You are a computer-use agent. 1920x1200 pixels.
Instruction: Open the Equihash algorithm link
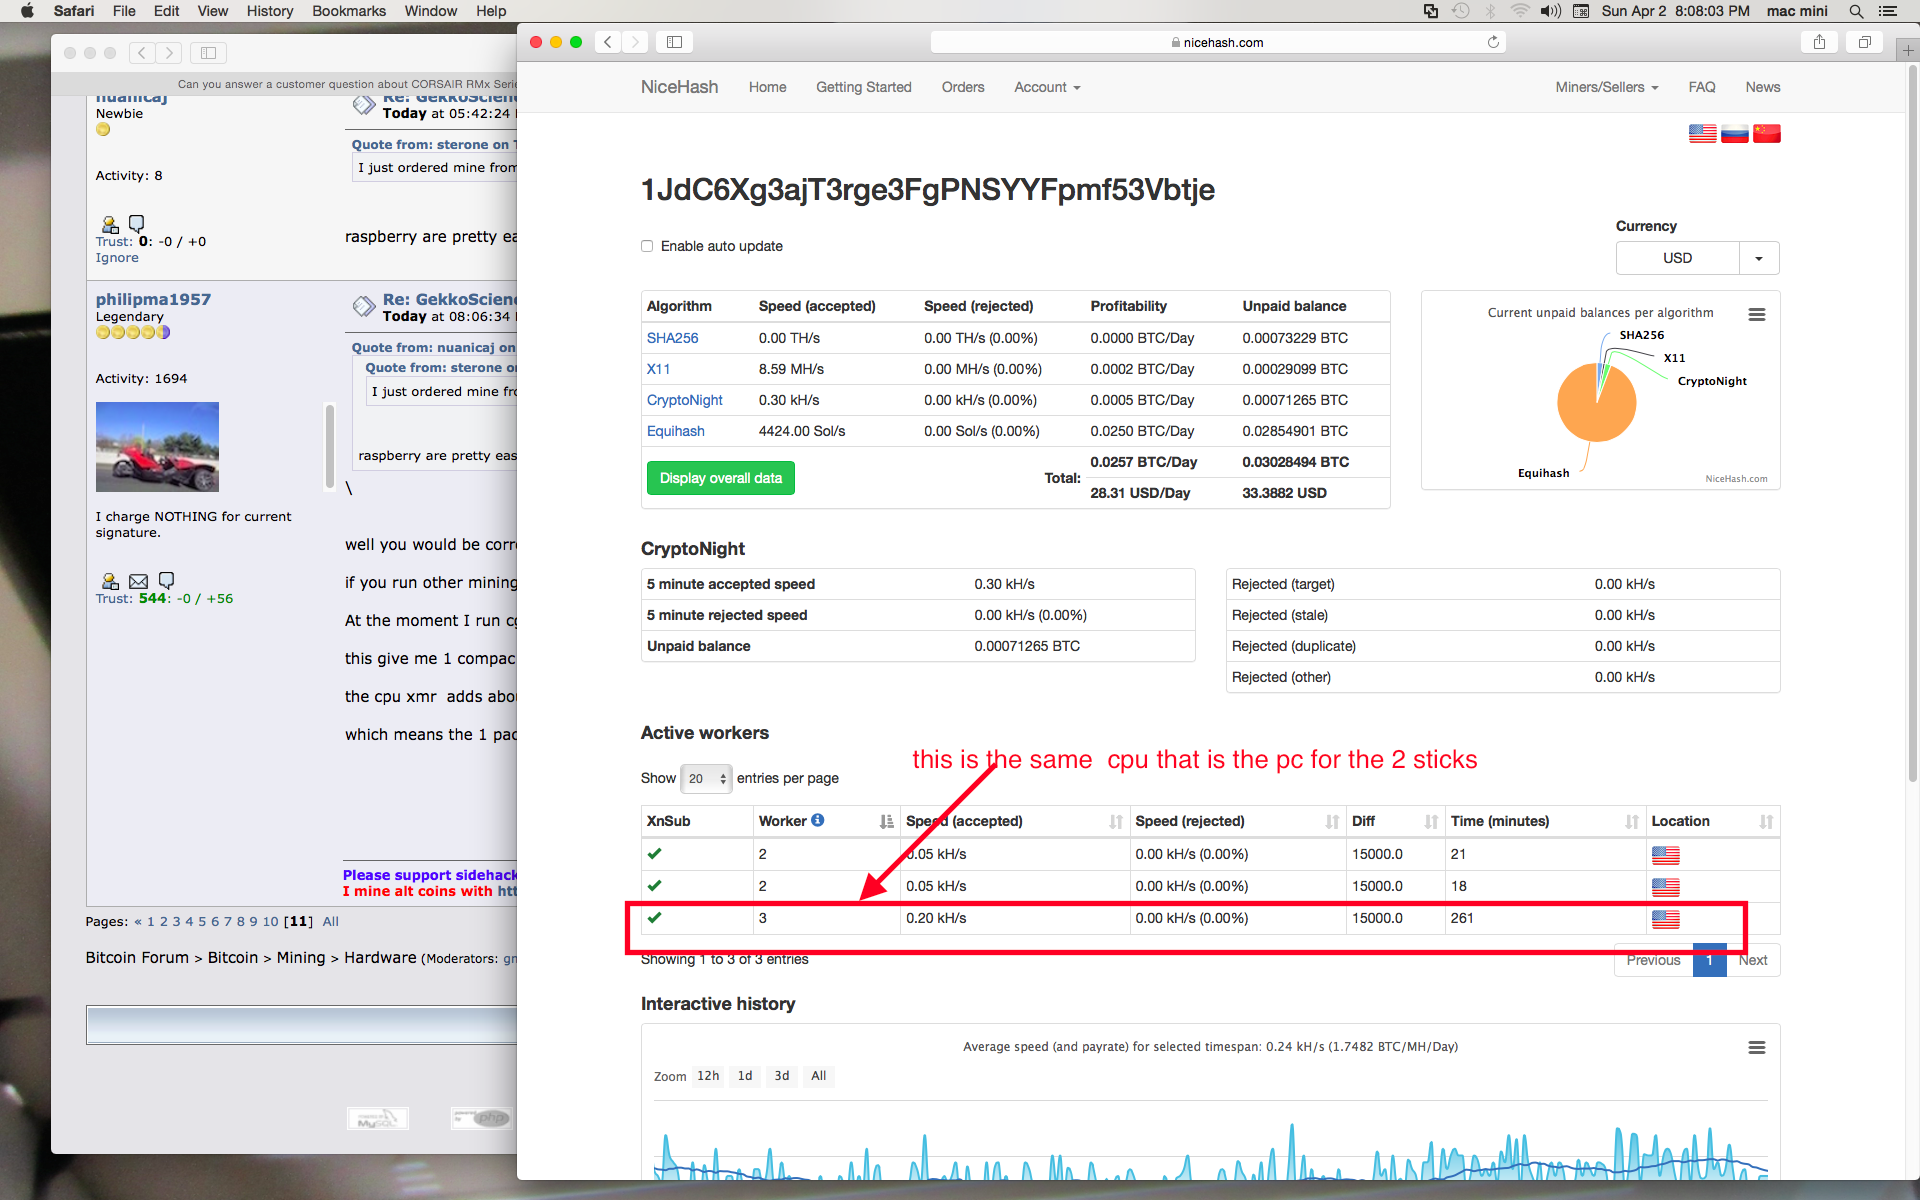pyautogui.click(x=676, y=431)
